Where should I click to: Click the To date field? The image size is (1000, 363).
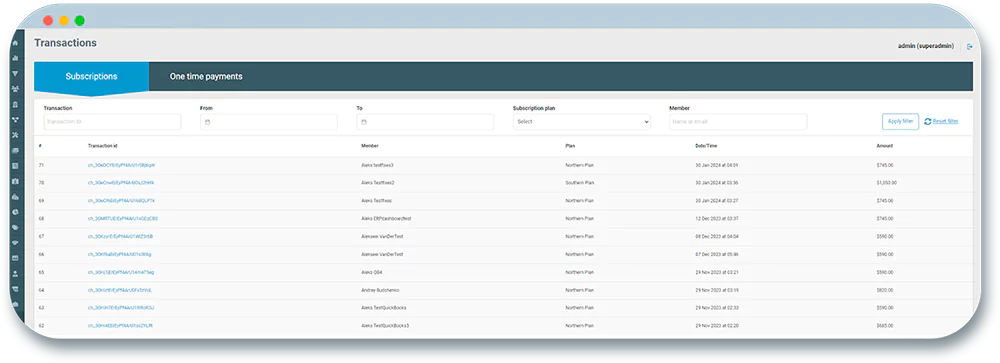[x=425, y=122]
